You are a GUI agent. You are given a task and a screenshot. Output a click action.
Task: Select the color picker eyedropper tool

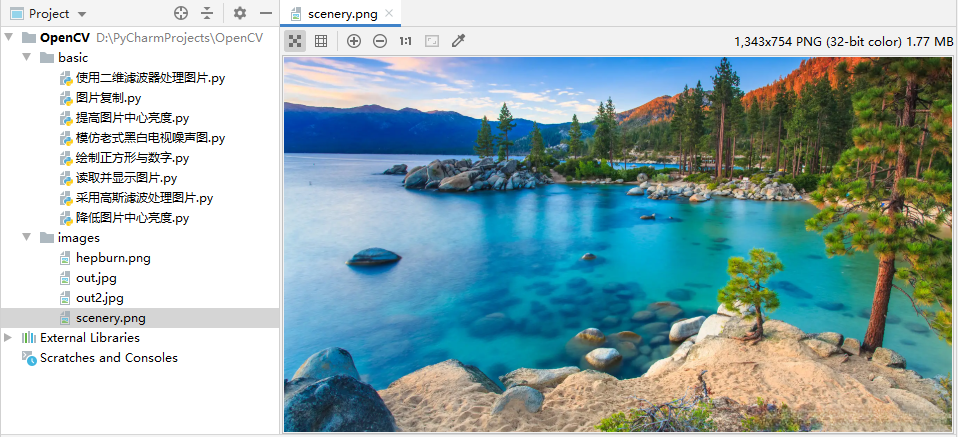coord(458,41)
